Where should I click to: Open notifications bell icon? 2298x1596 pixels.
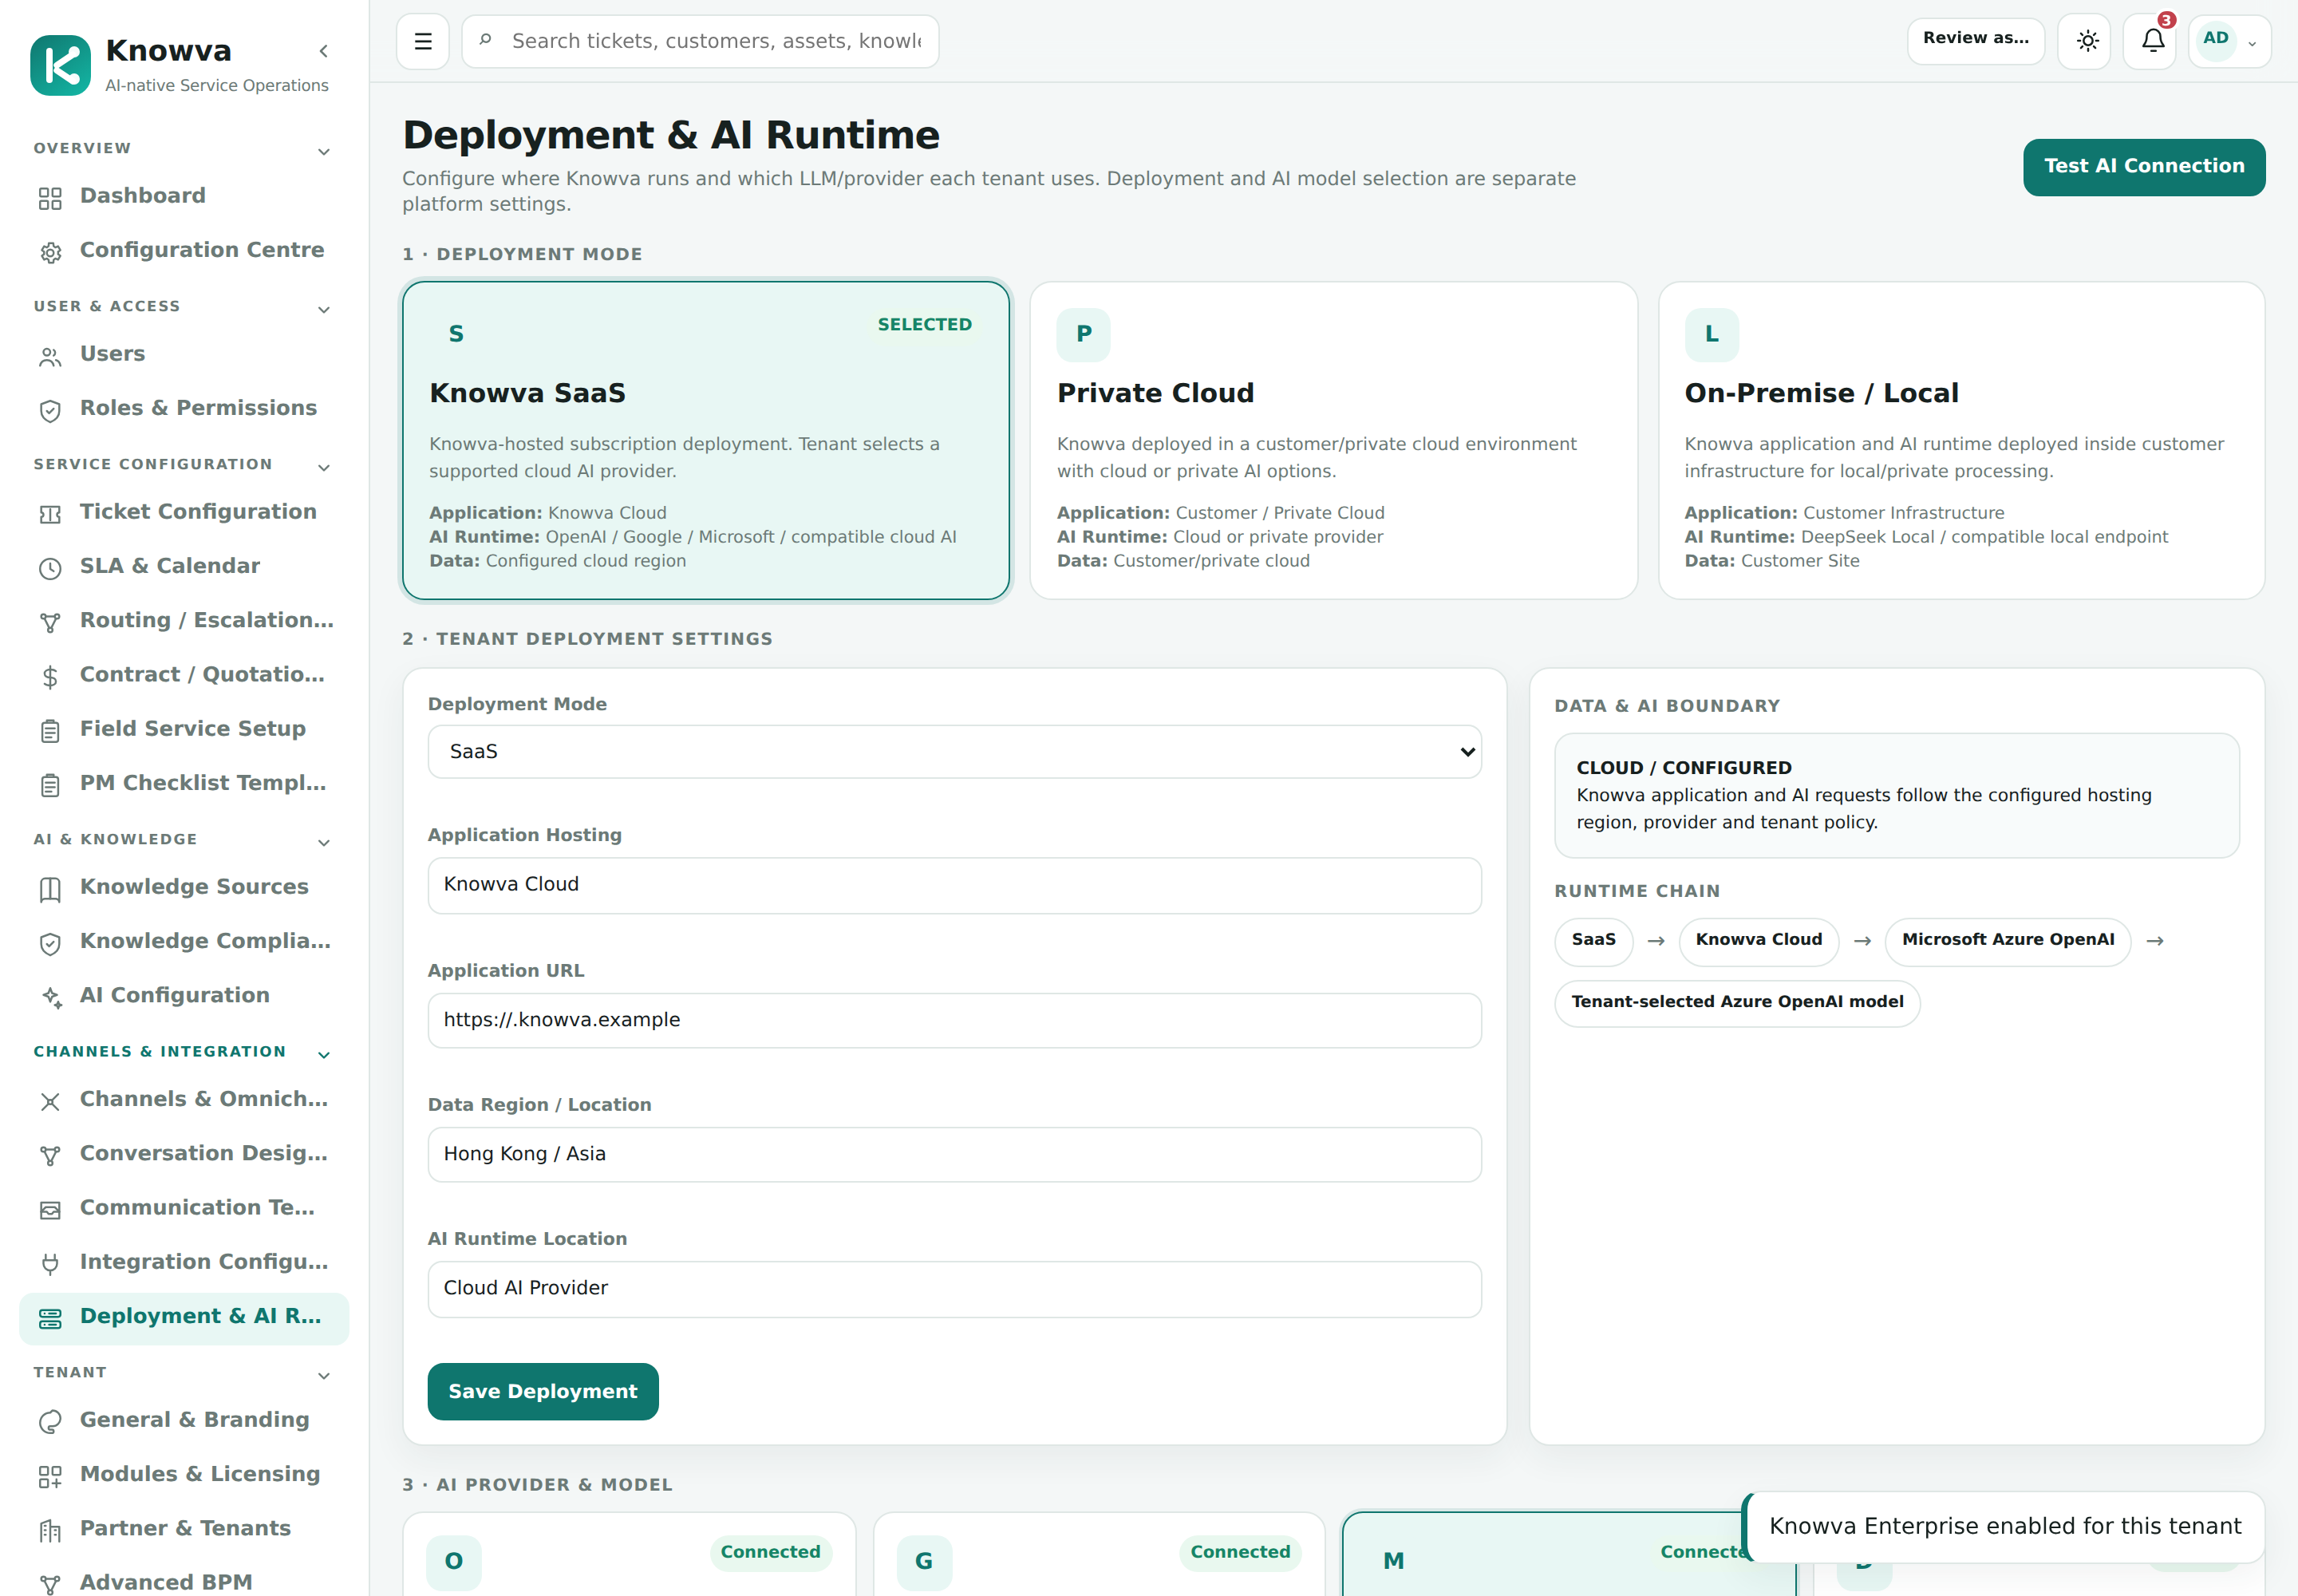point(2152,41)
